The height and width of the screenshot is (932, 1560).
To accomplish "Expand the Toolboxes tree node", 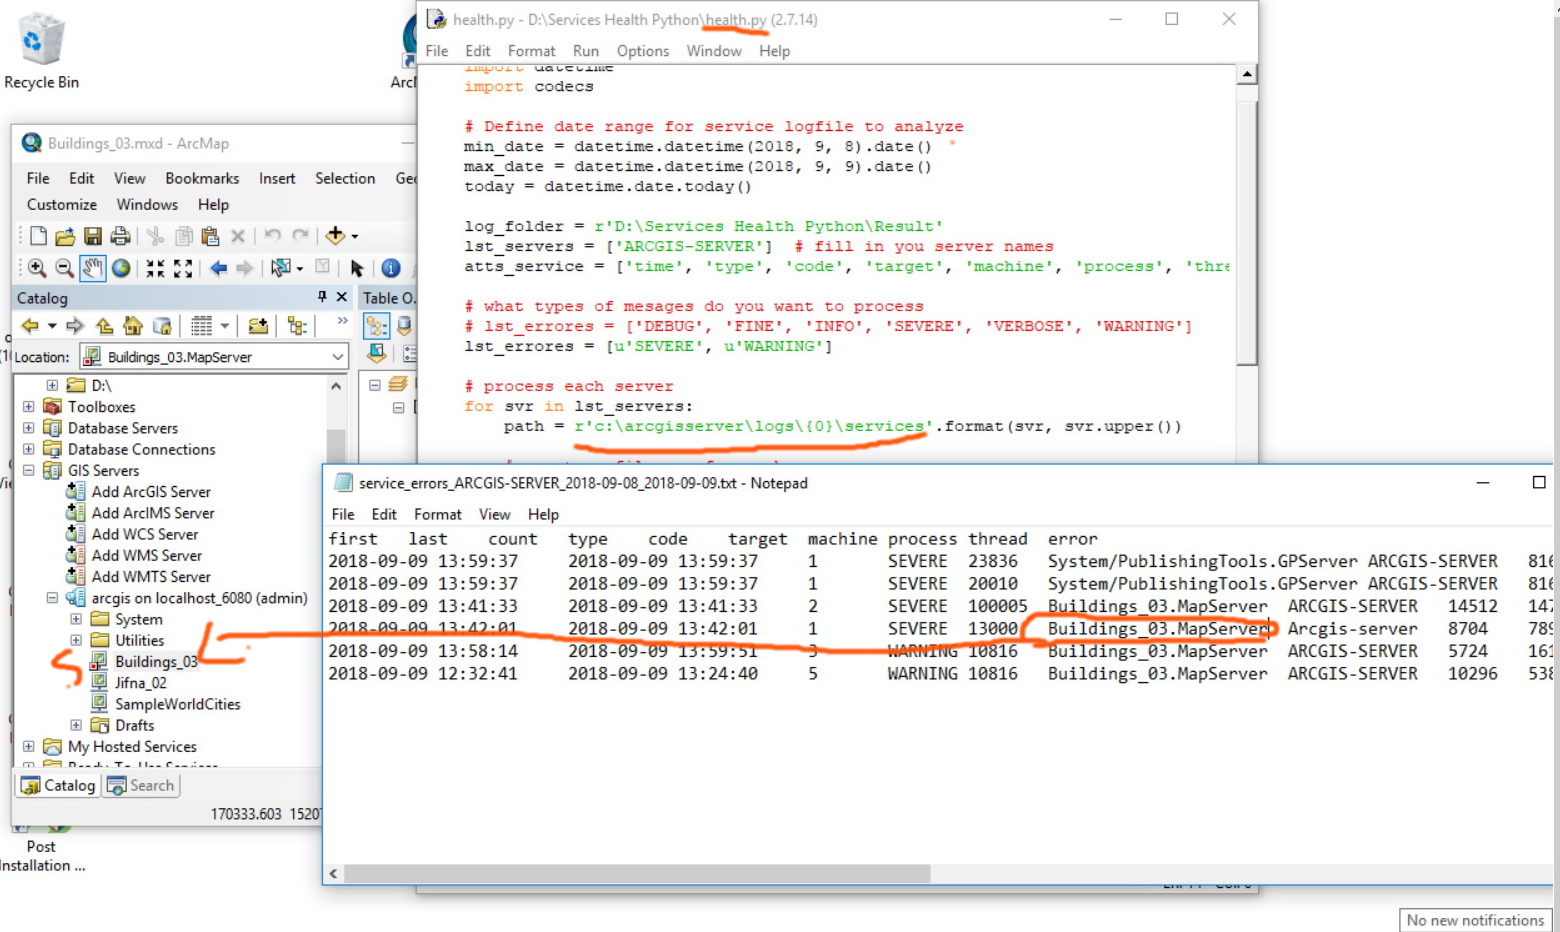I will coord(28,407).
